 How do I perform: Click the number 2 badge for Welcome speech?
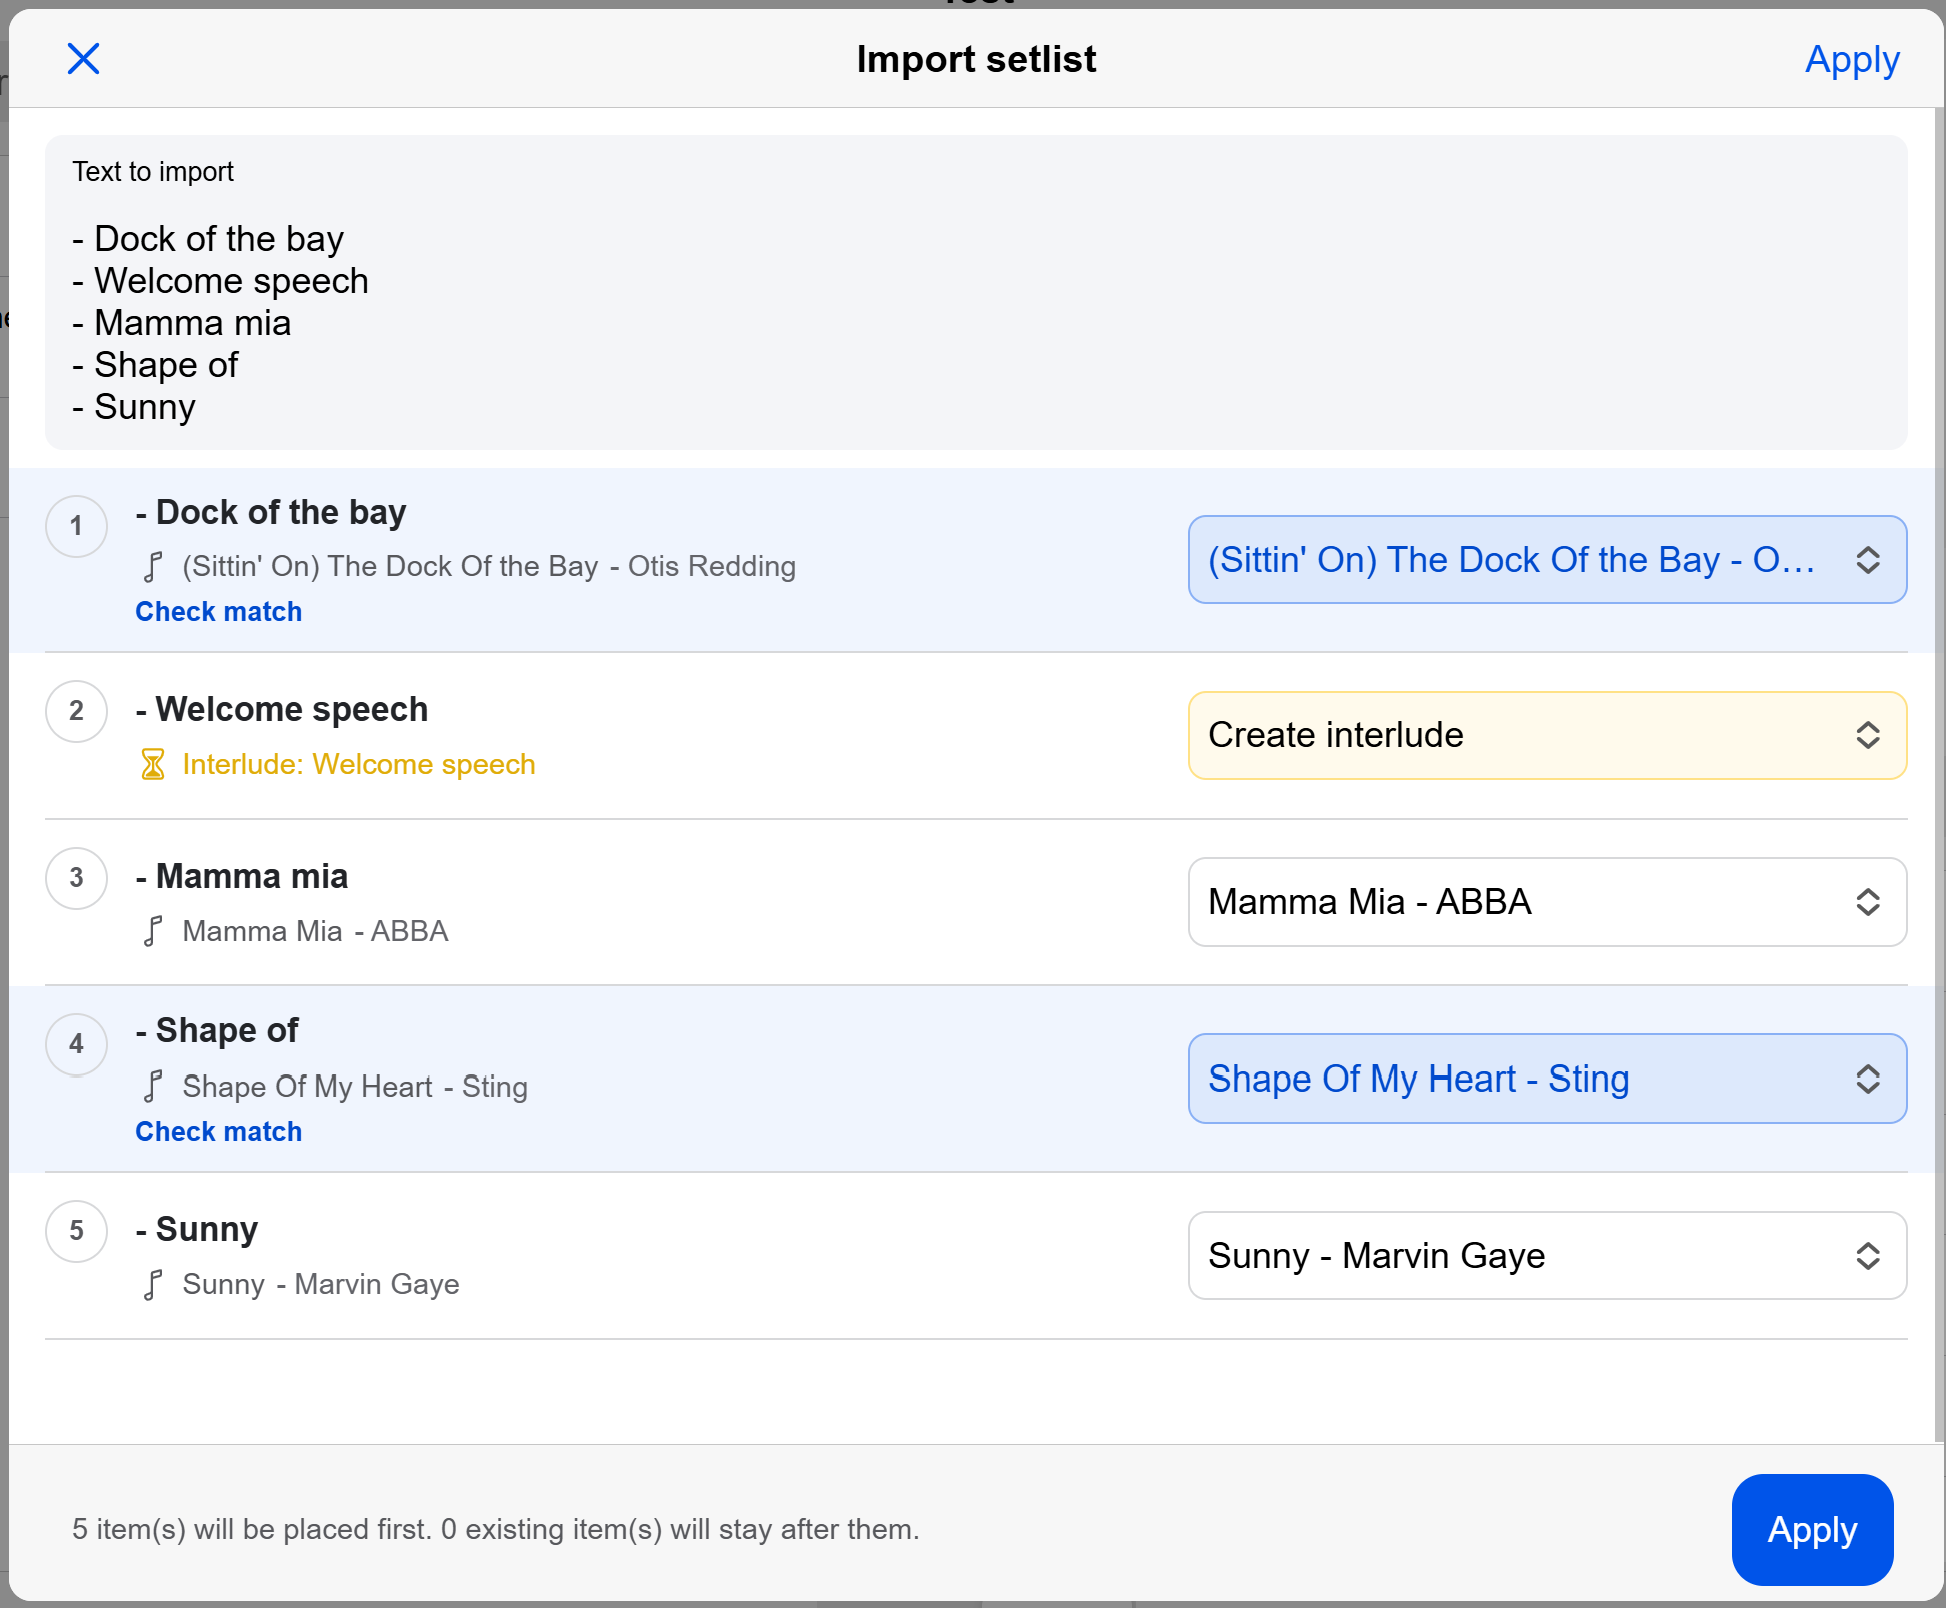(x=77, y=711)
